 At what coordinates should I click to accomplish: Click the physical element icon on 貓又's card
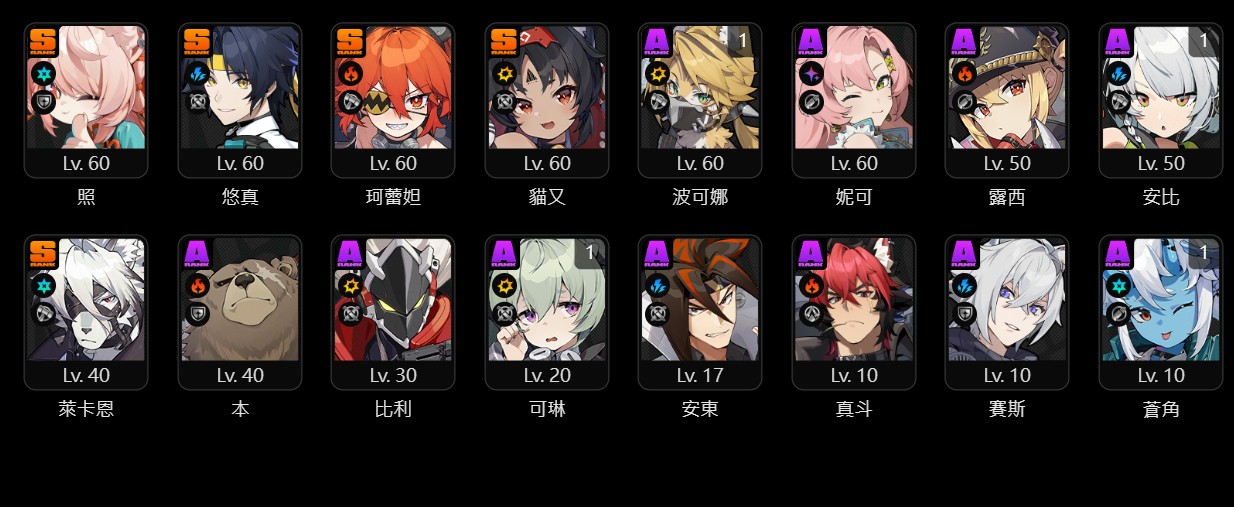pos(503,73)
